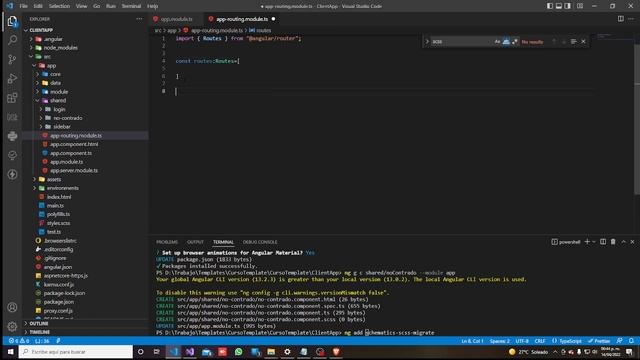This screenshot has height=360, width=640.
Task: Collapse the src folder
Action: point(31,57)
